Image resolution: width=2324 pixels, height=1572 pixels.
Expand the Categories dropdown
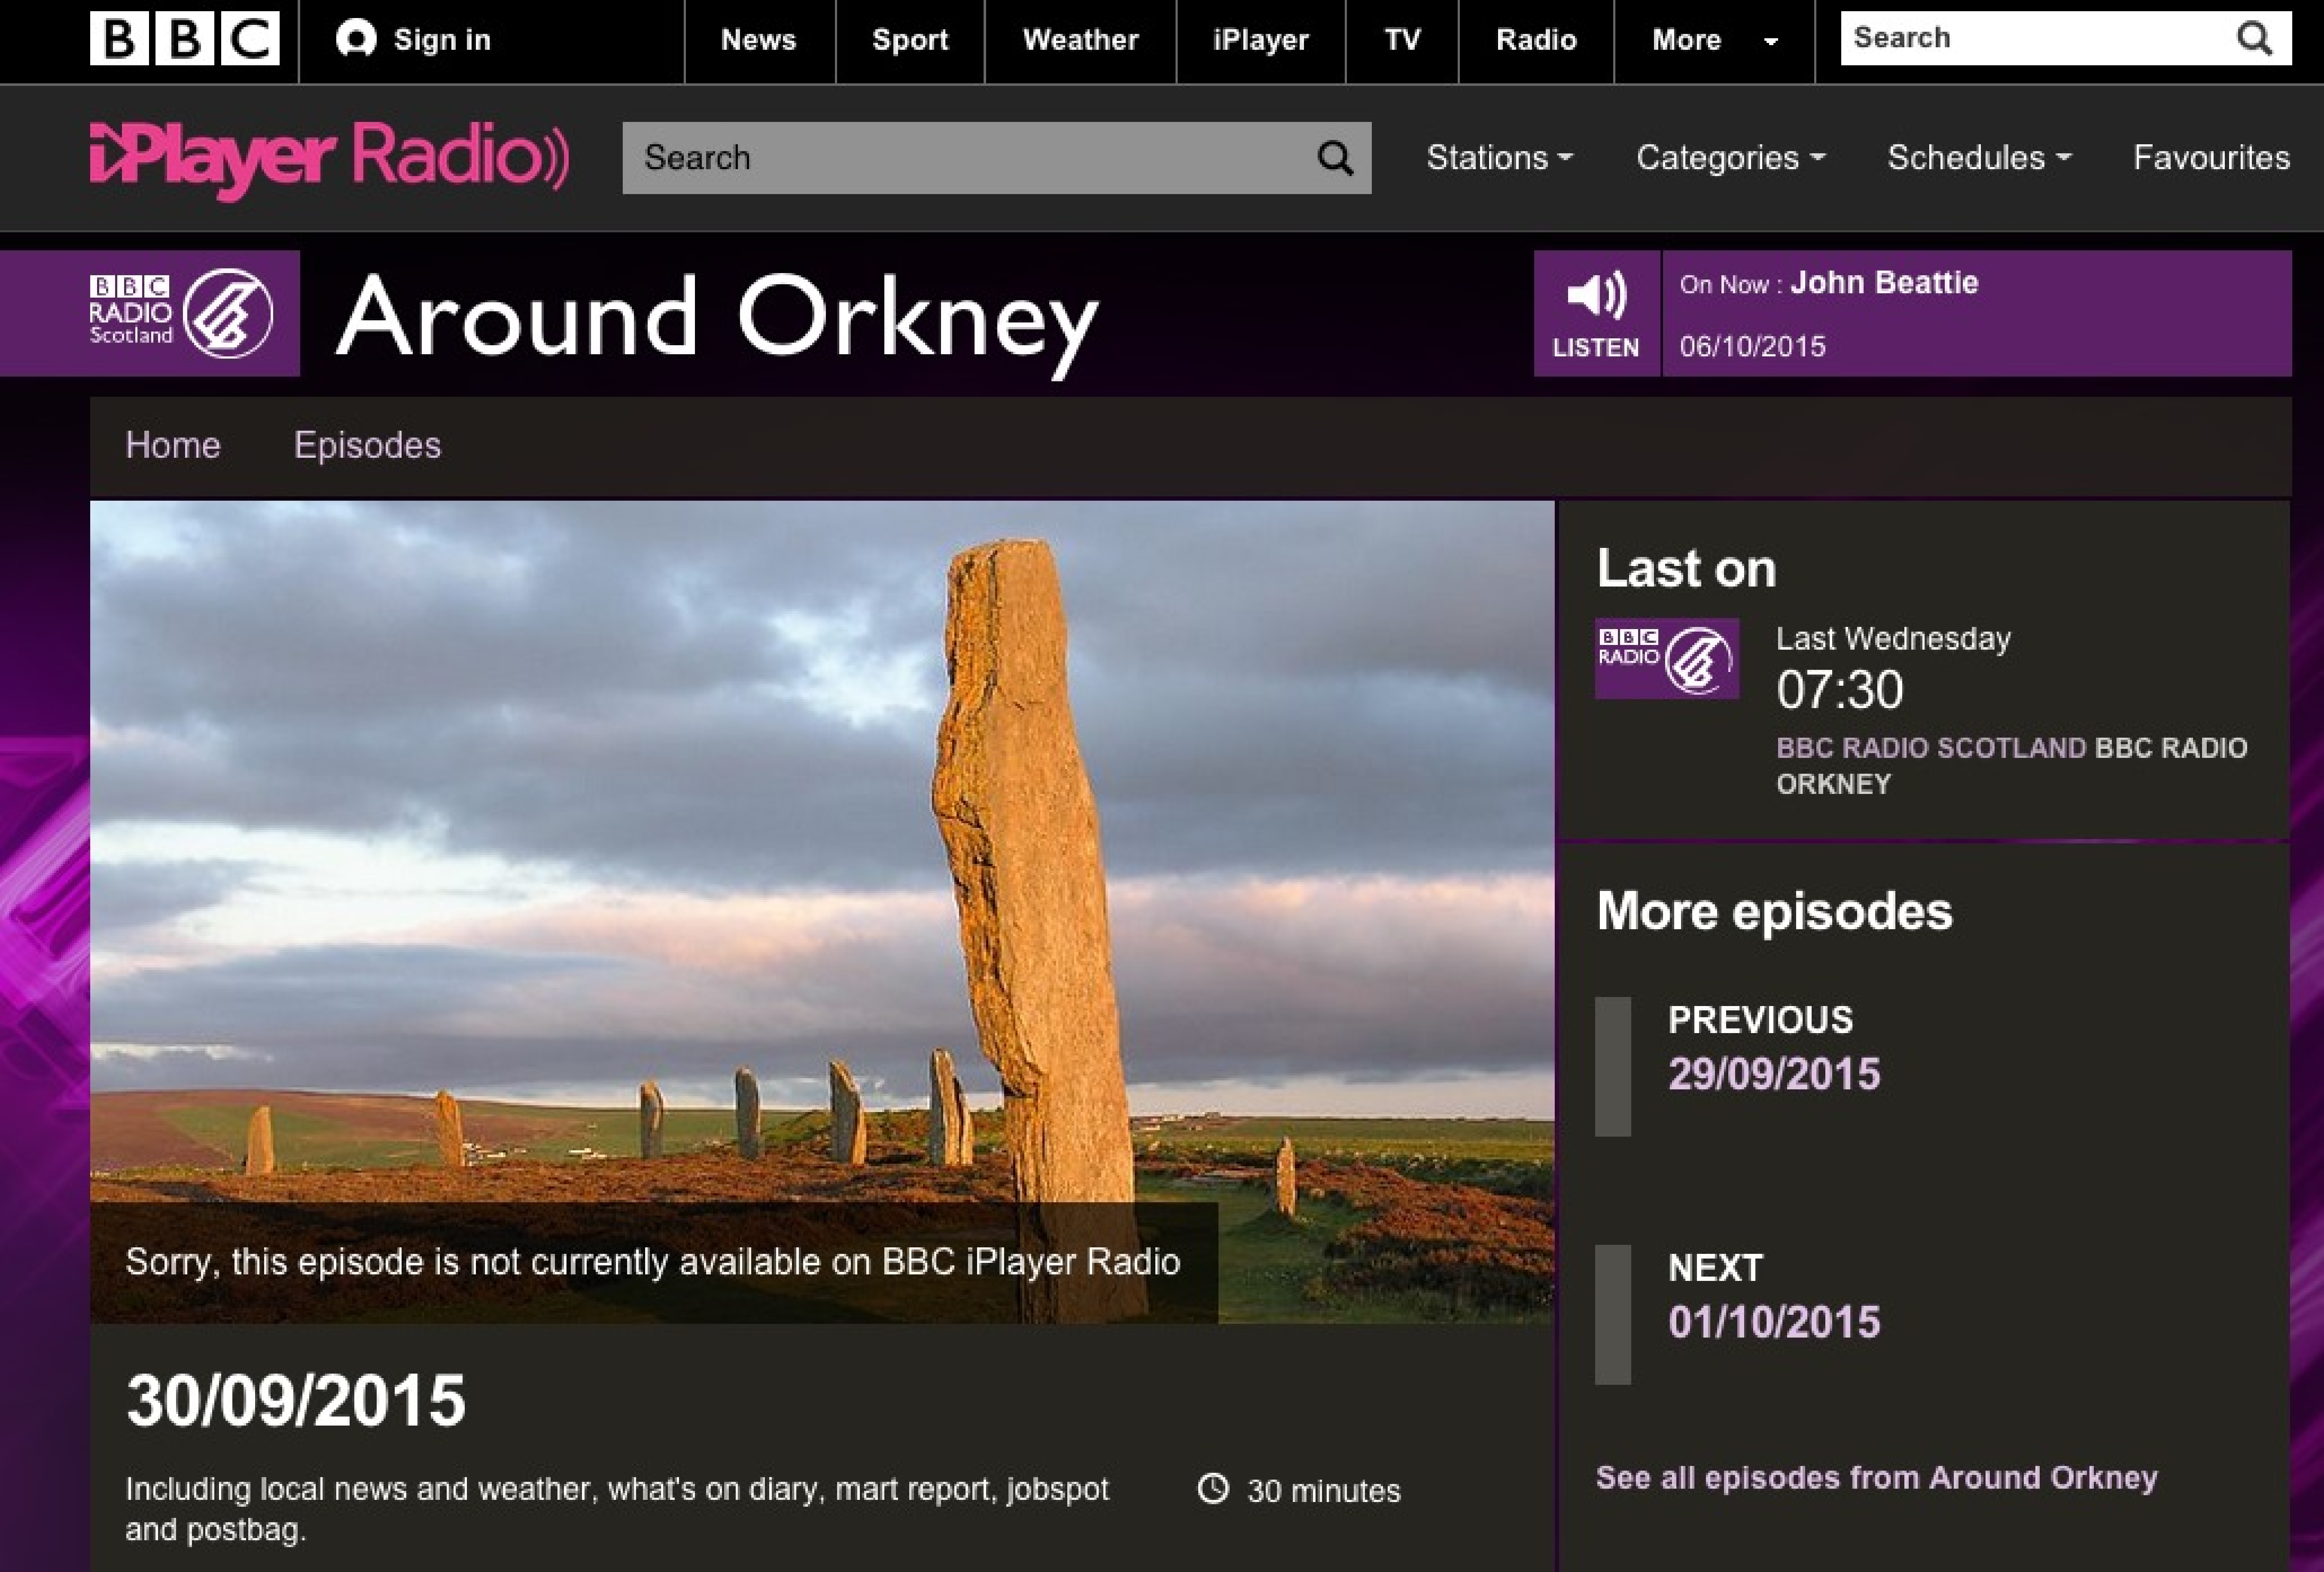click(1731, 158)
